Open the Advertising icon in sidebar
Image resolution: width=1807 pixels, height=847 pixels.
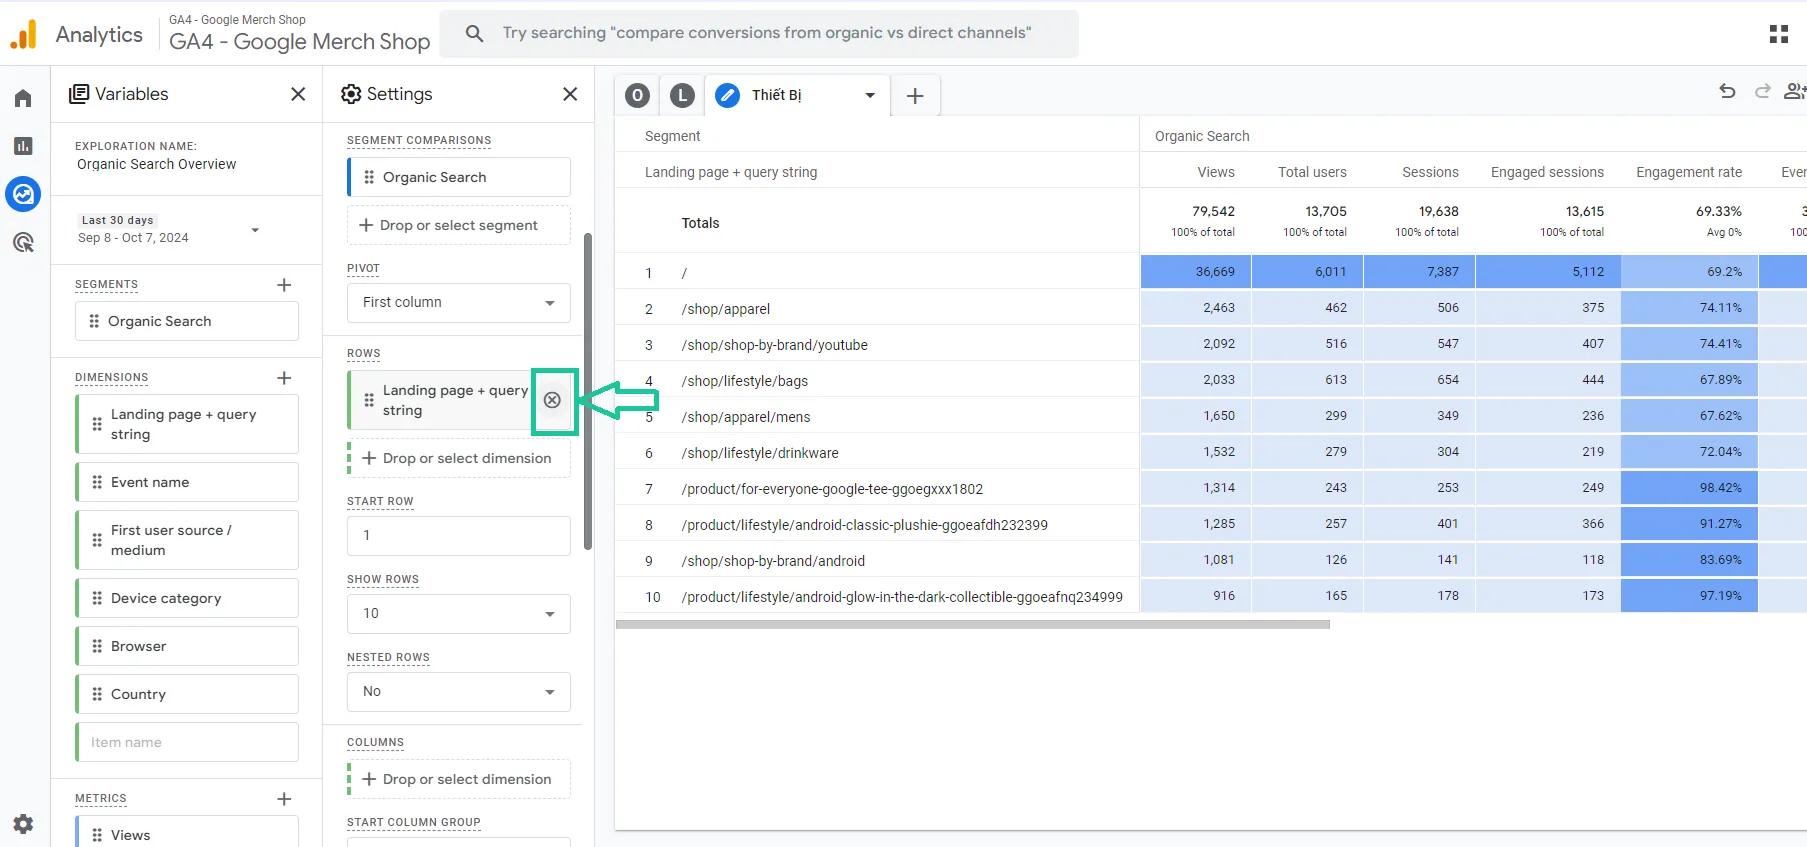(x=23, y=242)
